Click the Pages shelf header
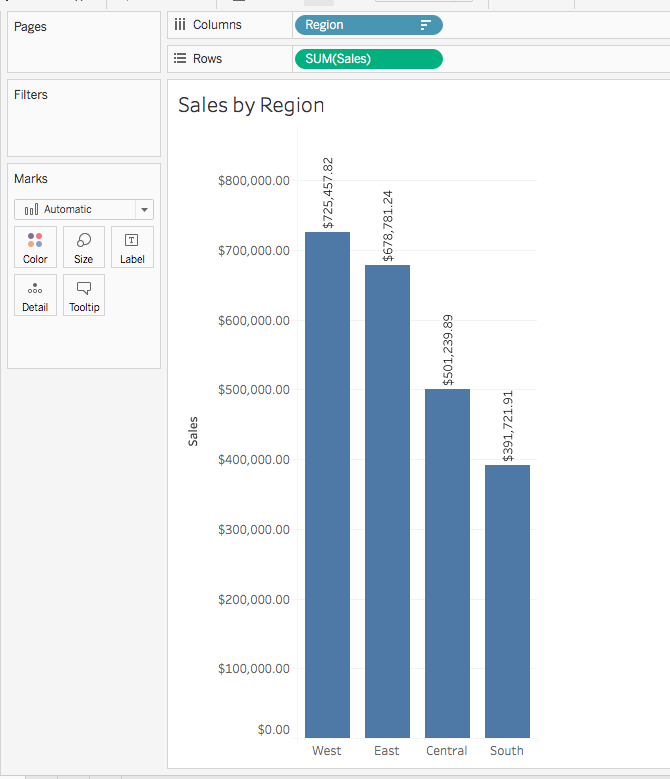The image size is (670, 779). [x=30, y=27]
